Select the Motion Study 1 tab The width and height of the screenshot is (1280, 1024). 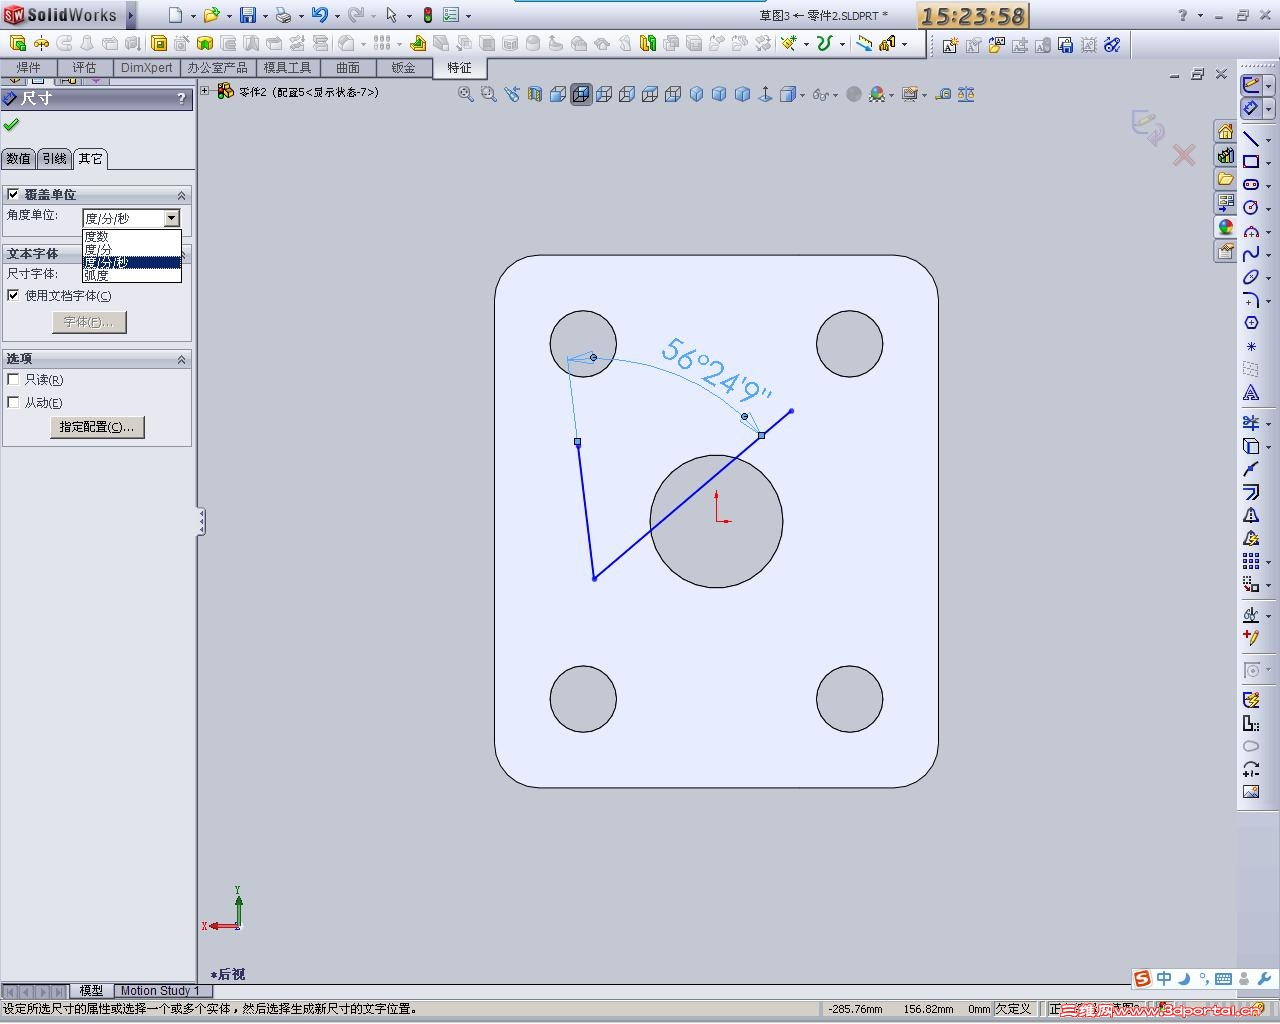(x=161, y=990)
